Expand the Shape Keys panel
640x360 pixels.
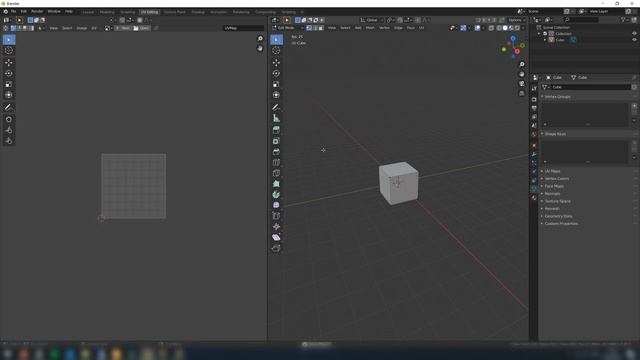pyautogui.click(x=555, y=134)
